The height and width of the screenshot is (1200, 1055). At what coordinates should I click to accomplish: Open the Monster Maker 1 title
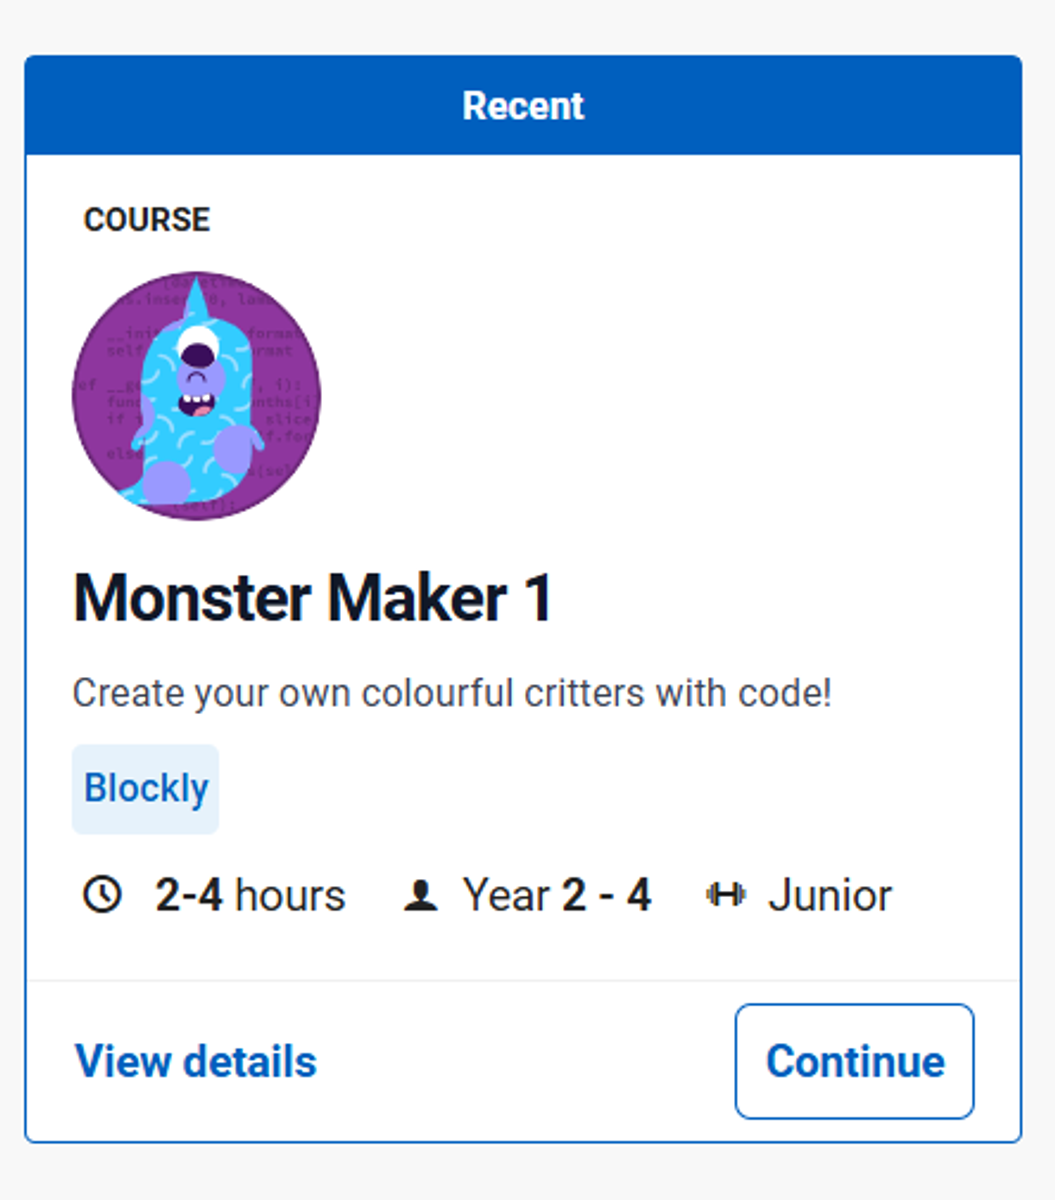point(313,598)
